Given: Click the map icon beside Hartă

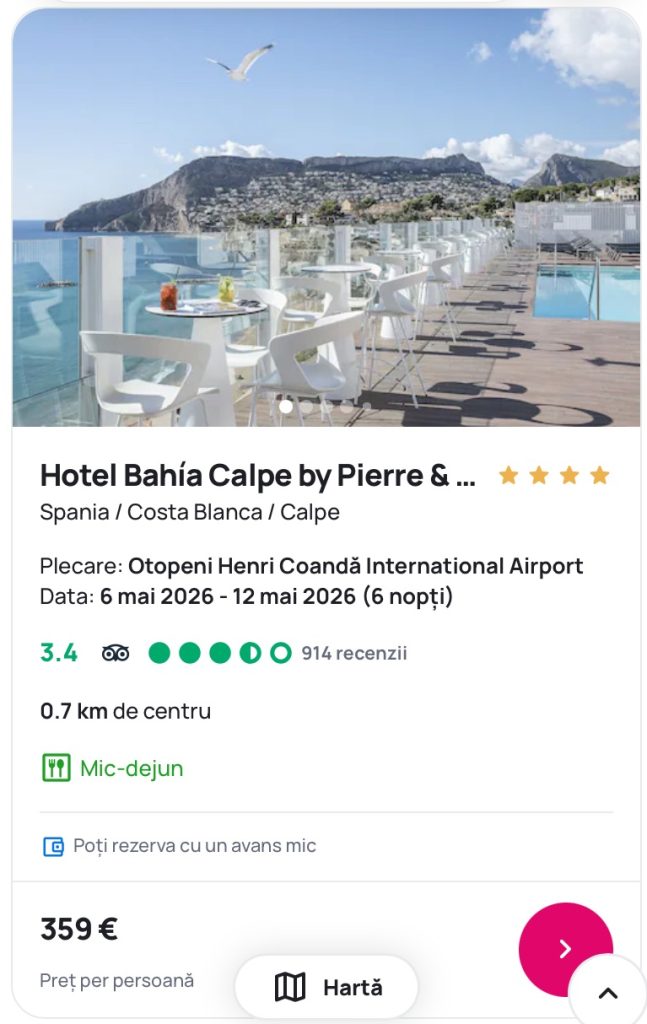Looking at the screenshot, I should point(290,987).
